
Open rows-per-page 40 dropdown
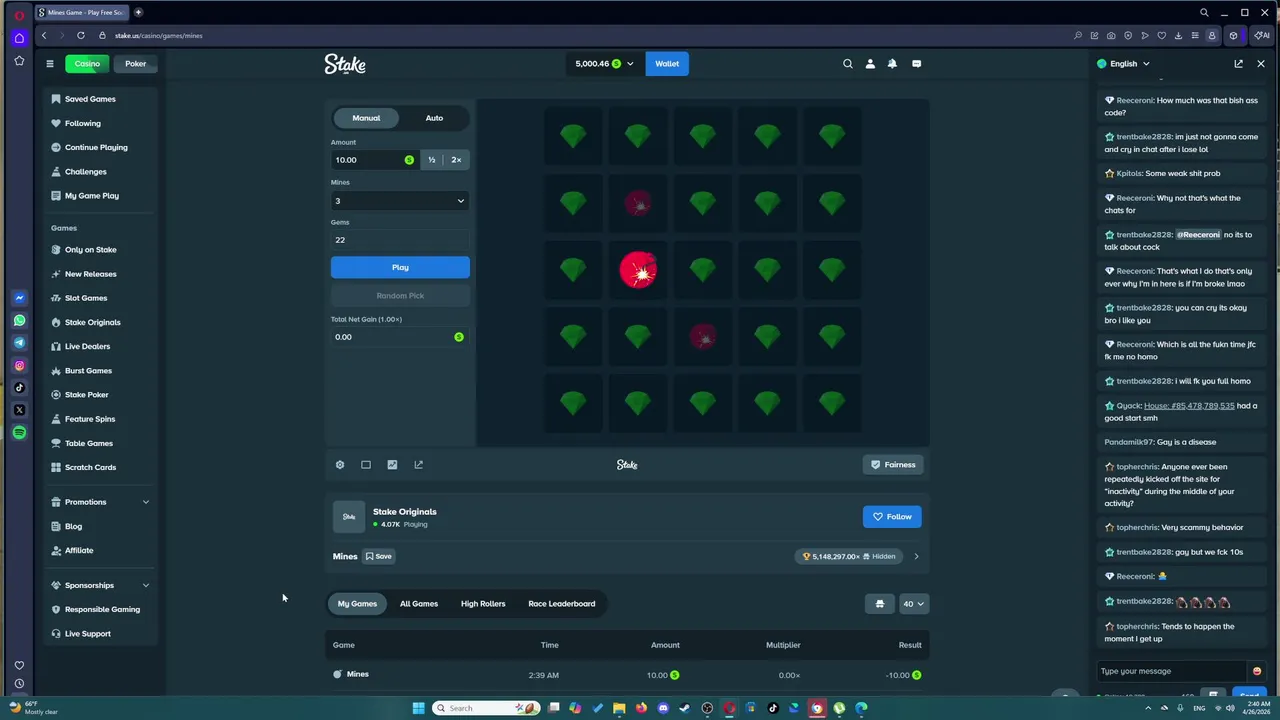(x=914, y=604)
